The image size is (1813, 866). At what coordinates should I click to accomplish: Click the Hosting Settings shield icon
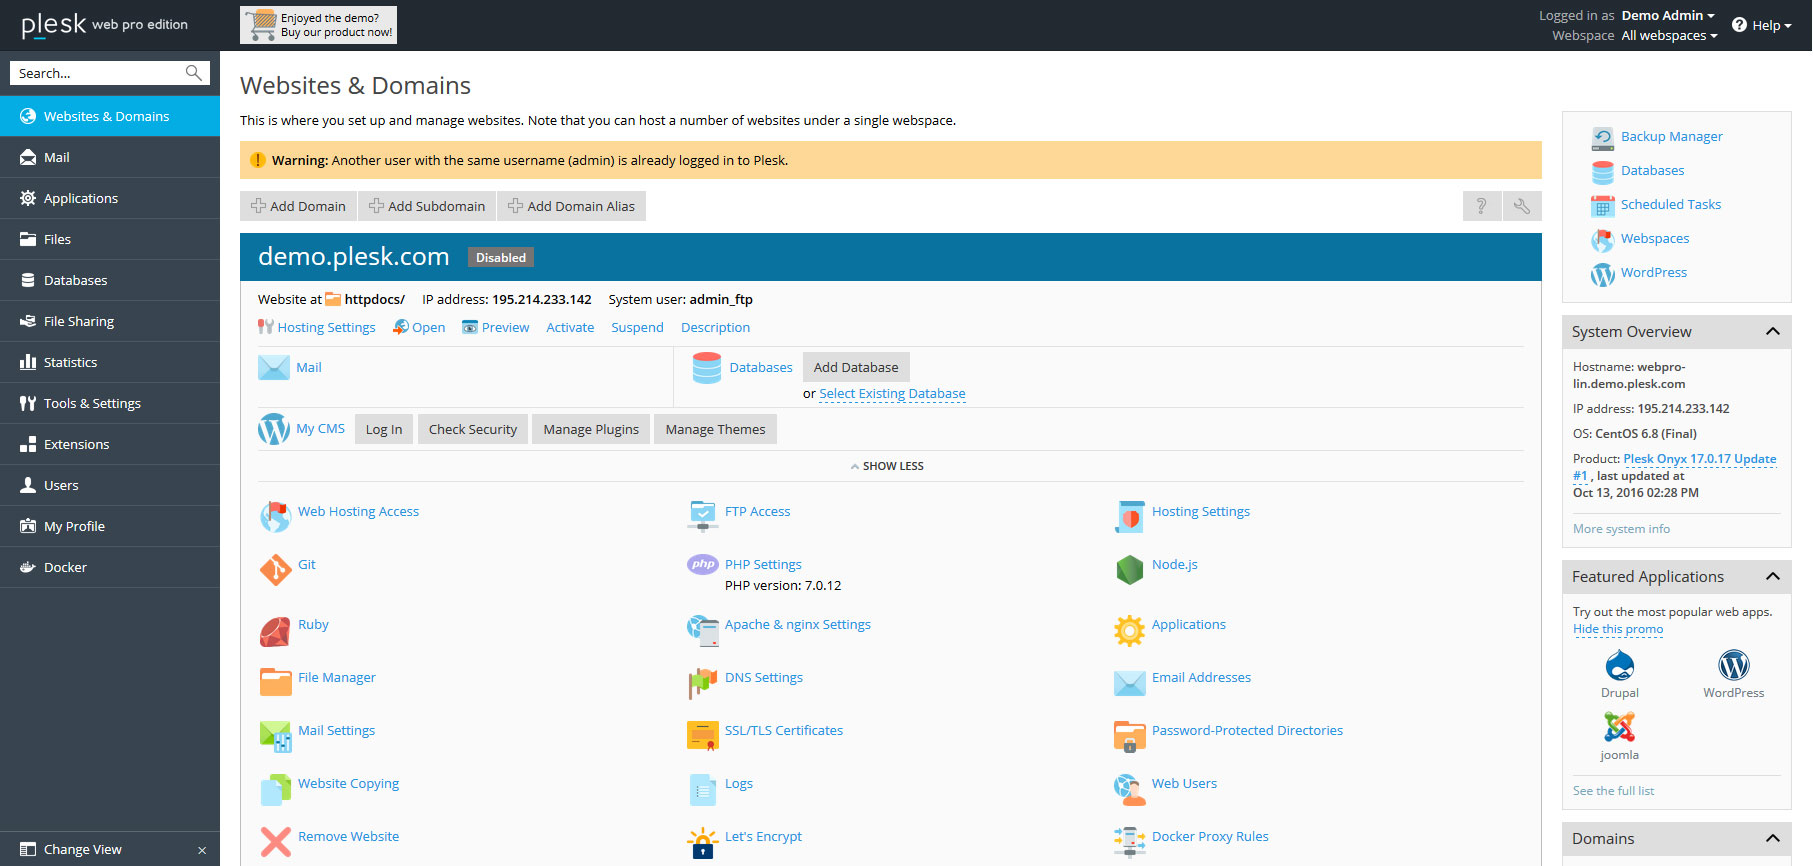[1130, 517]
